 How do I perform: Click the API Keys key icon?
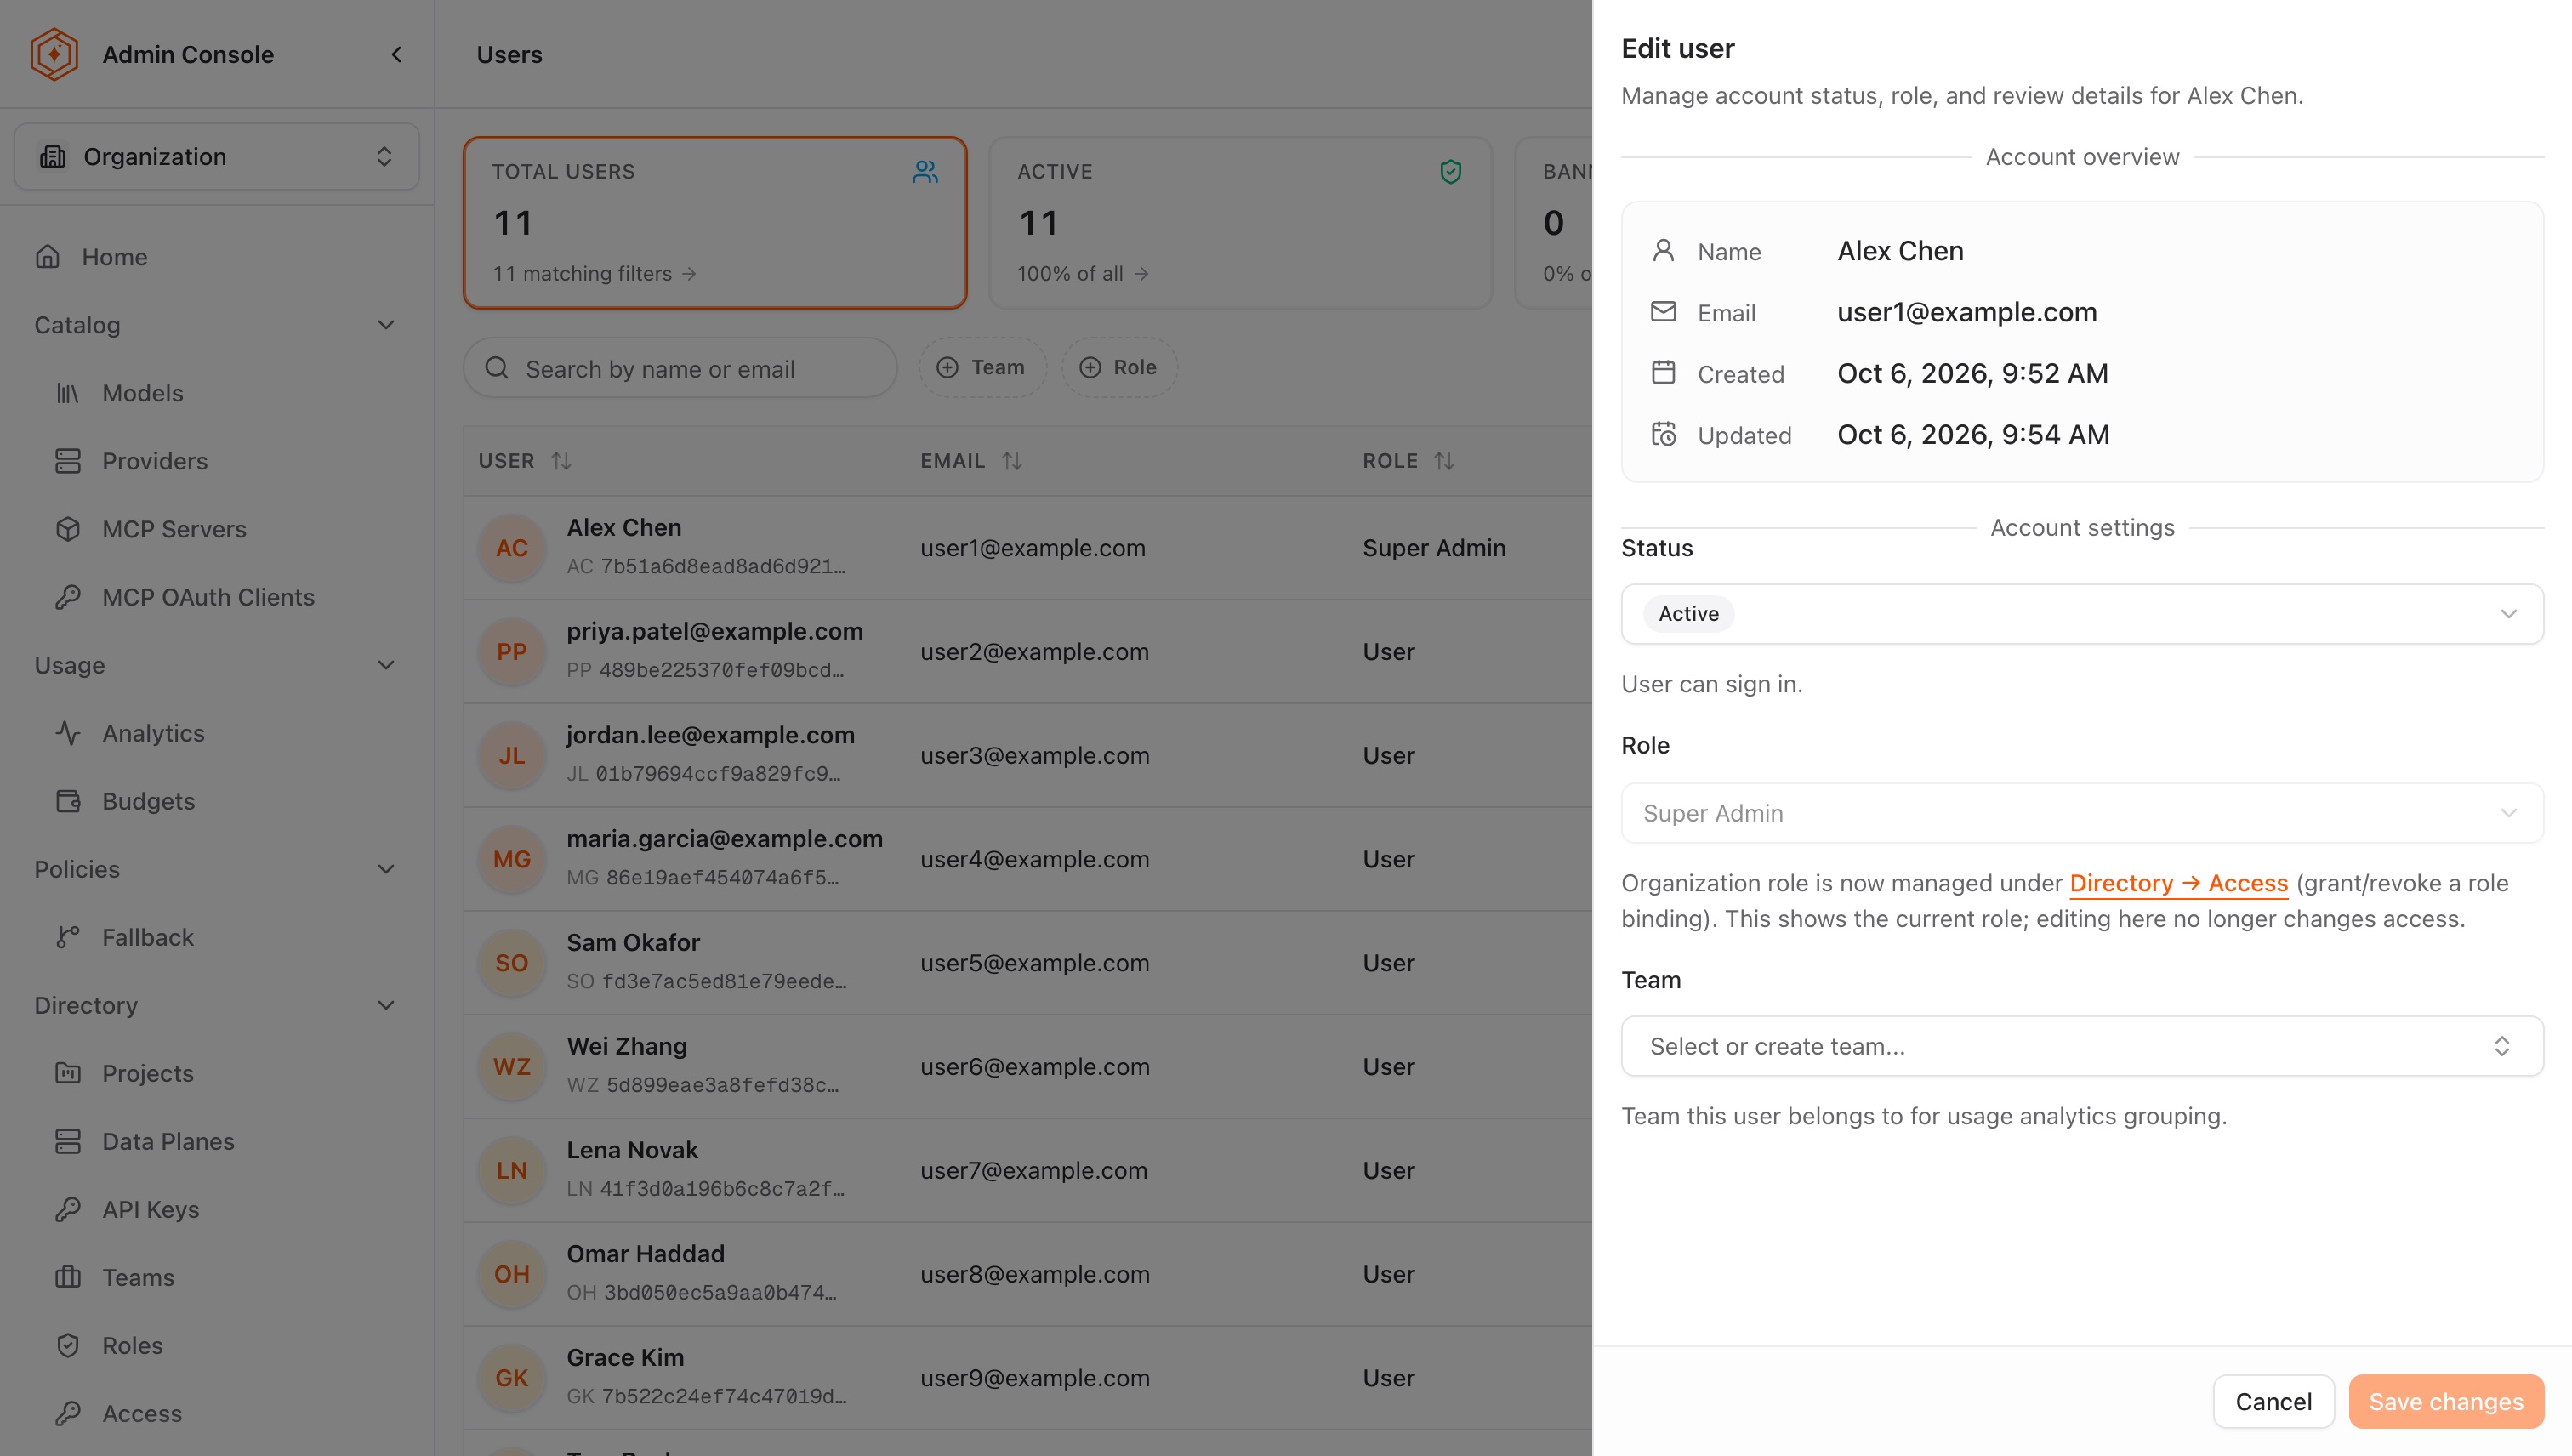[x=67, y=1209]
